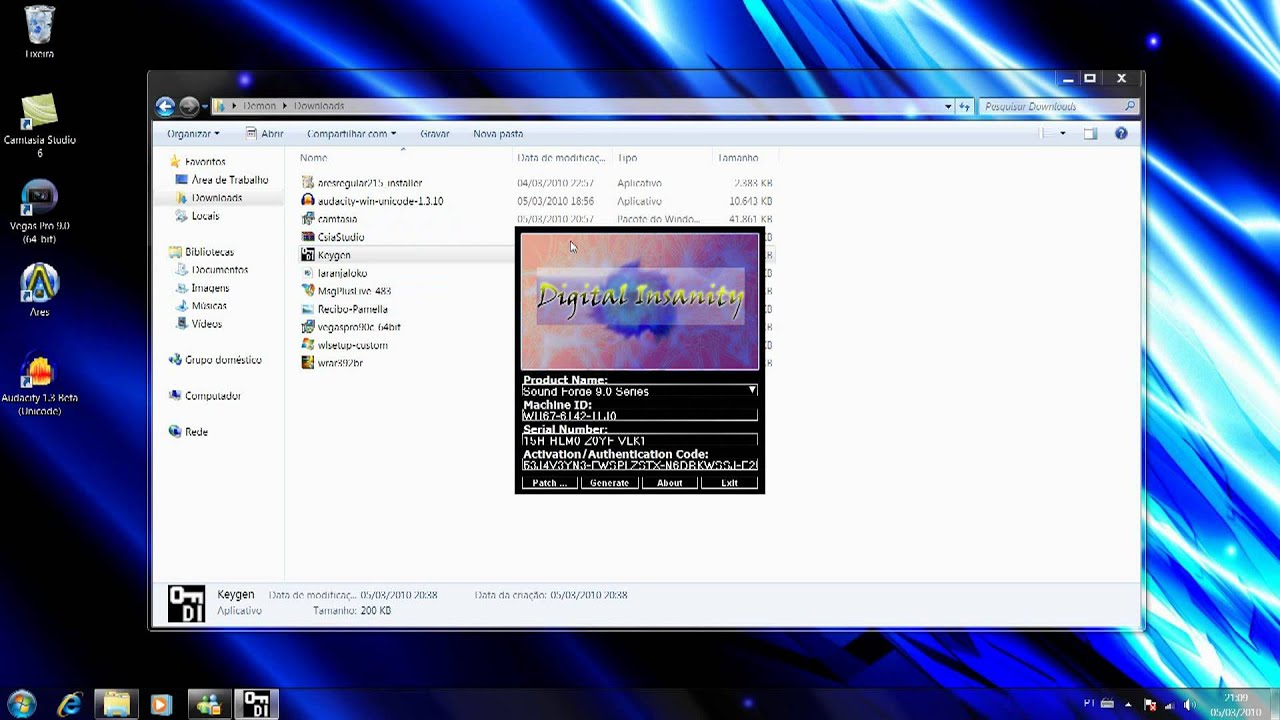Open recent pages dropdown beside forward arrow
The height and width of the screenshot is (720, 1280).
[x=205, y=106]
